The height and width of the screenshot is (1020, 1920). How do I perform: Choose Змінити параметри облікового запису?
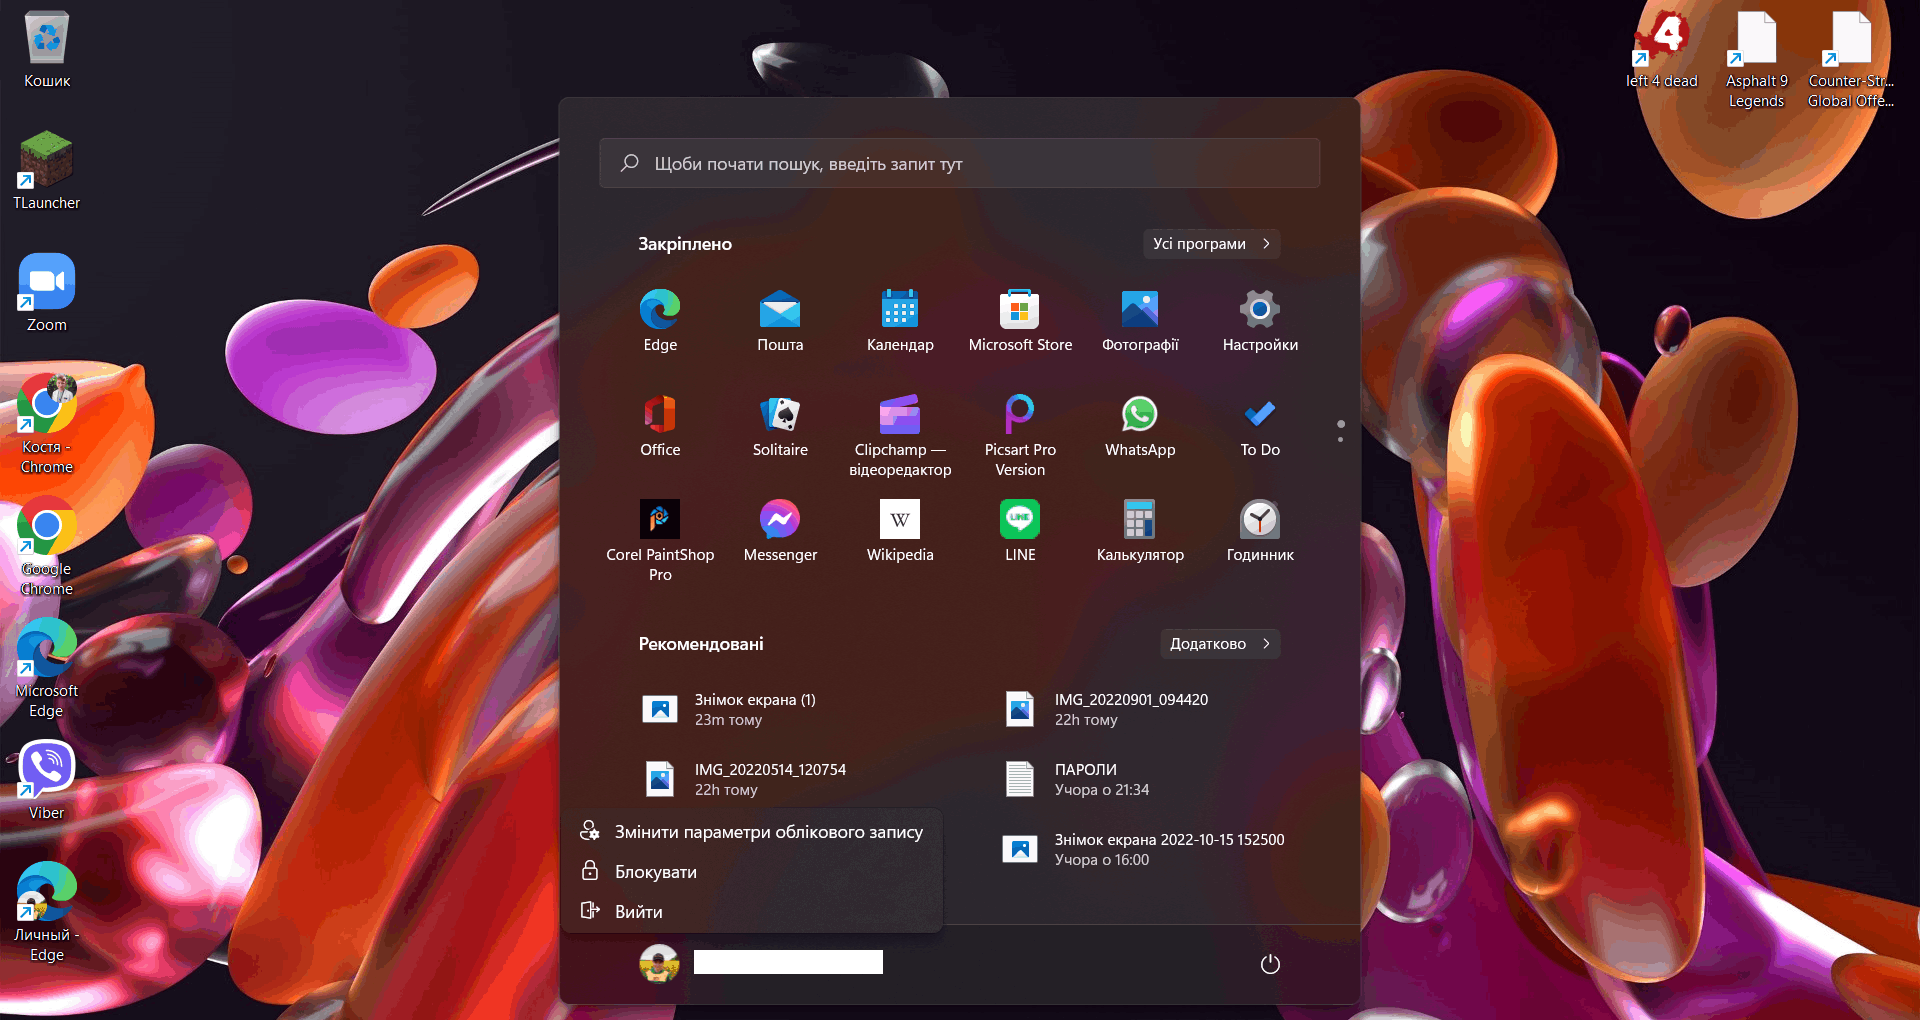pyautogui.click(x=752, y=832)
